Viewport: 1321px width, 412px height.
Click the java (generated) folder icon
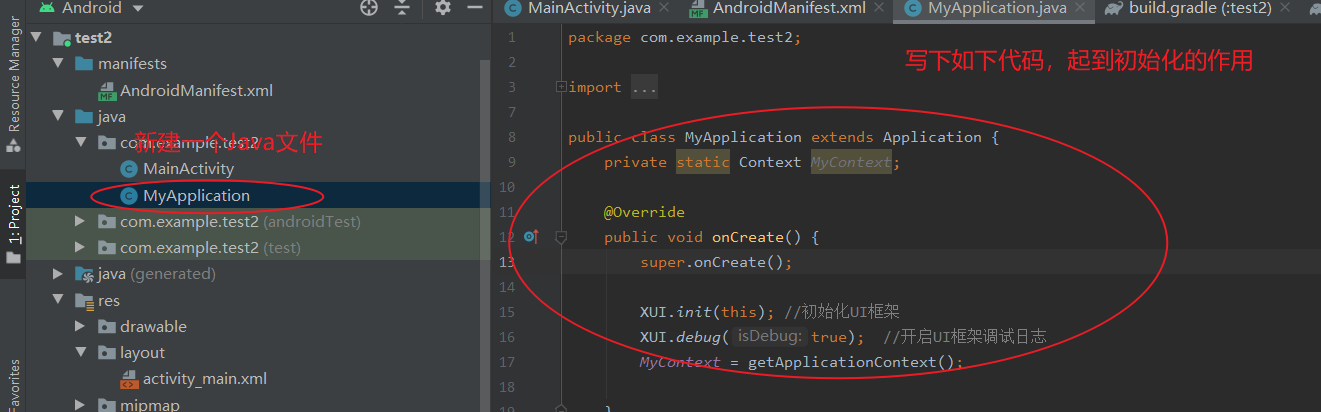tap(85, 274)
